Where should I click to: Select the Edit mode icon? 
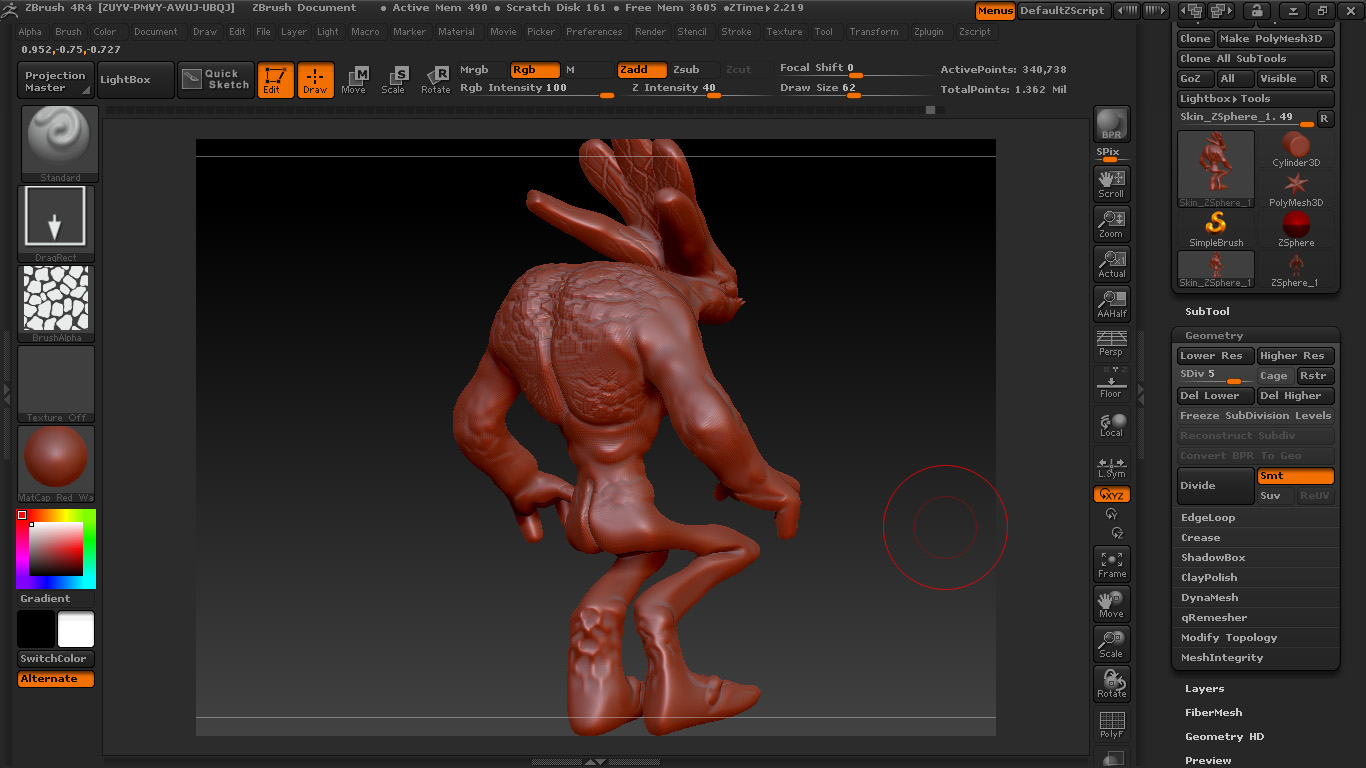[275, 80]
